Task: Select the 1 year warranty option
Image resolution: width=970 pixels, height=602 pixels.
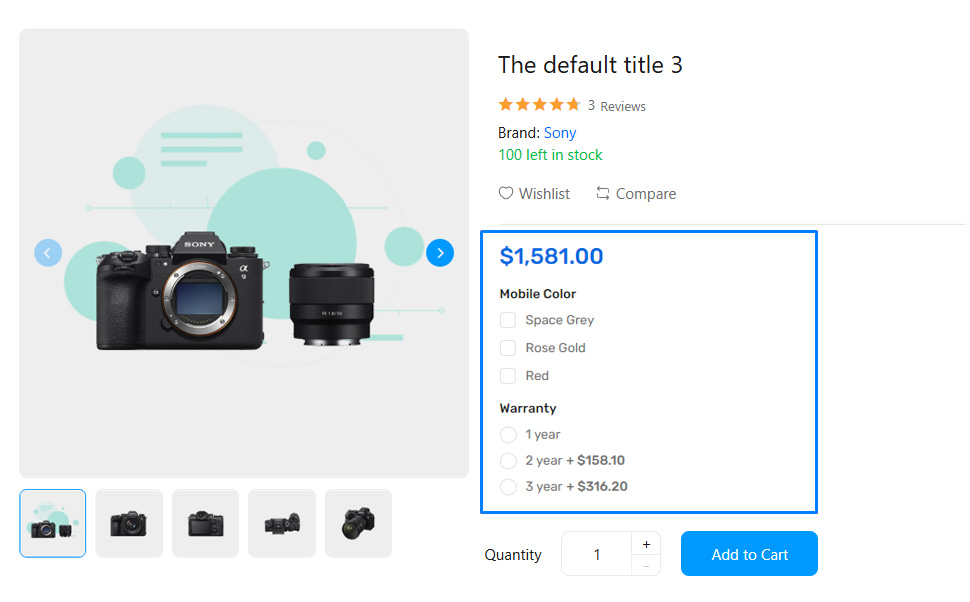Action: pos(508,435)
